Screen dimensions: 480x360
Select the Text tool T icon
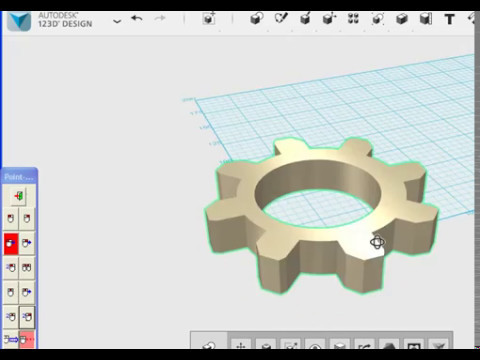click(x=450, y=19)
